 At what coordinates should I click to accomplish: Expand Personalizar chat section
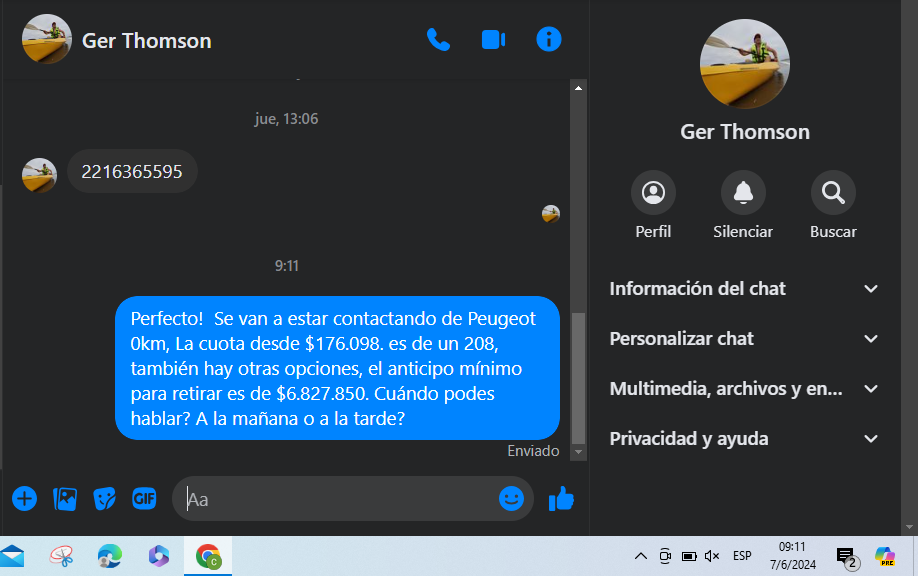[x=744, y=338]
